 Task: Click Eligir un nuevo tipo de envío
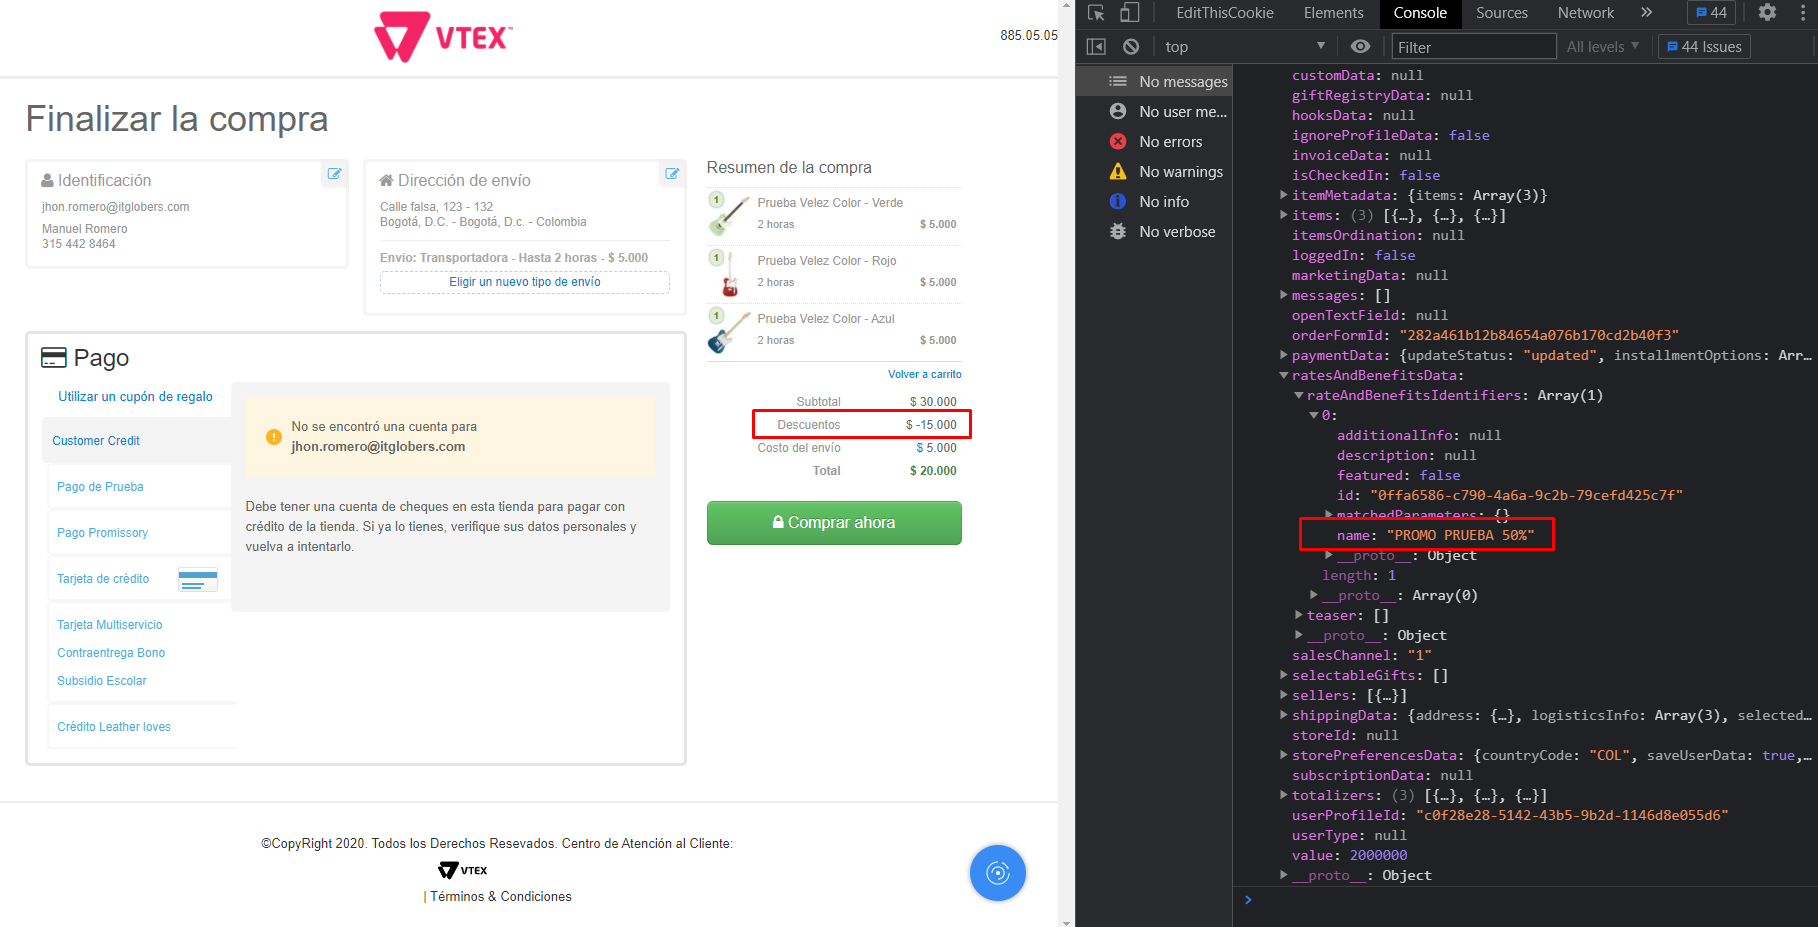525,282
